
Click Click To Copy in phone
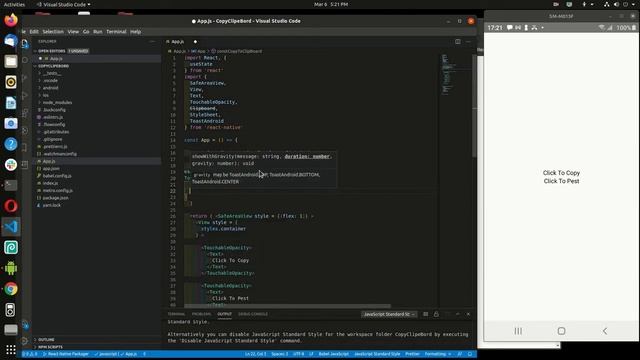561,173
